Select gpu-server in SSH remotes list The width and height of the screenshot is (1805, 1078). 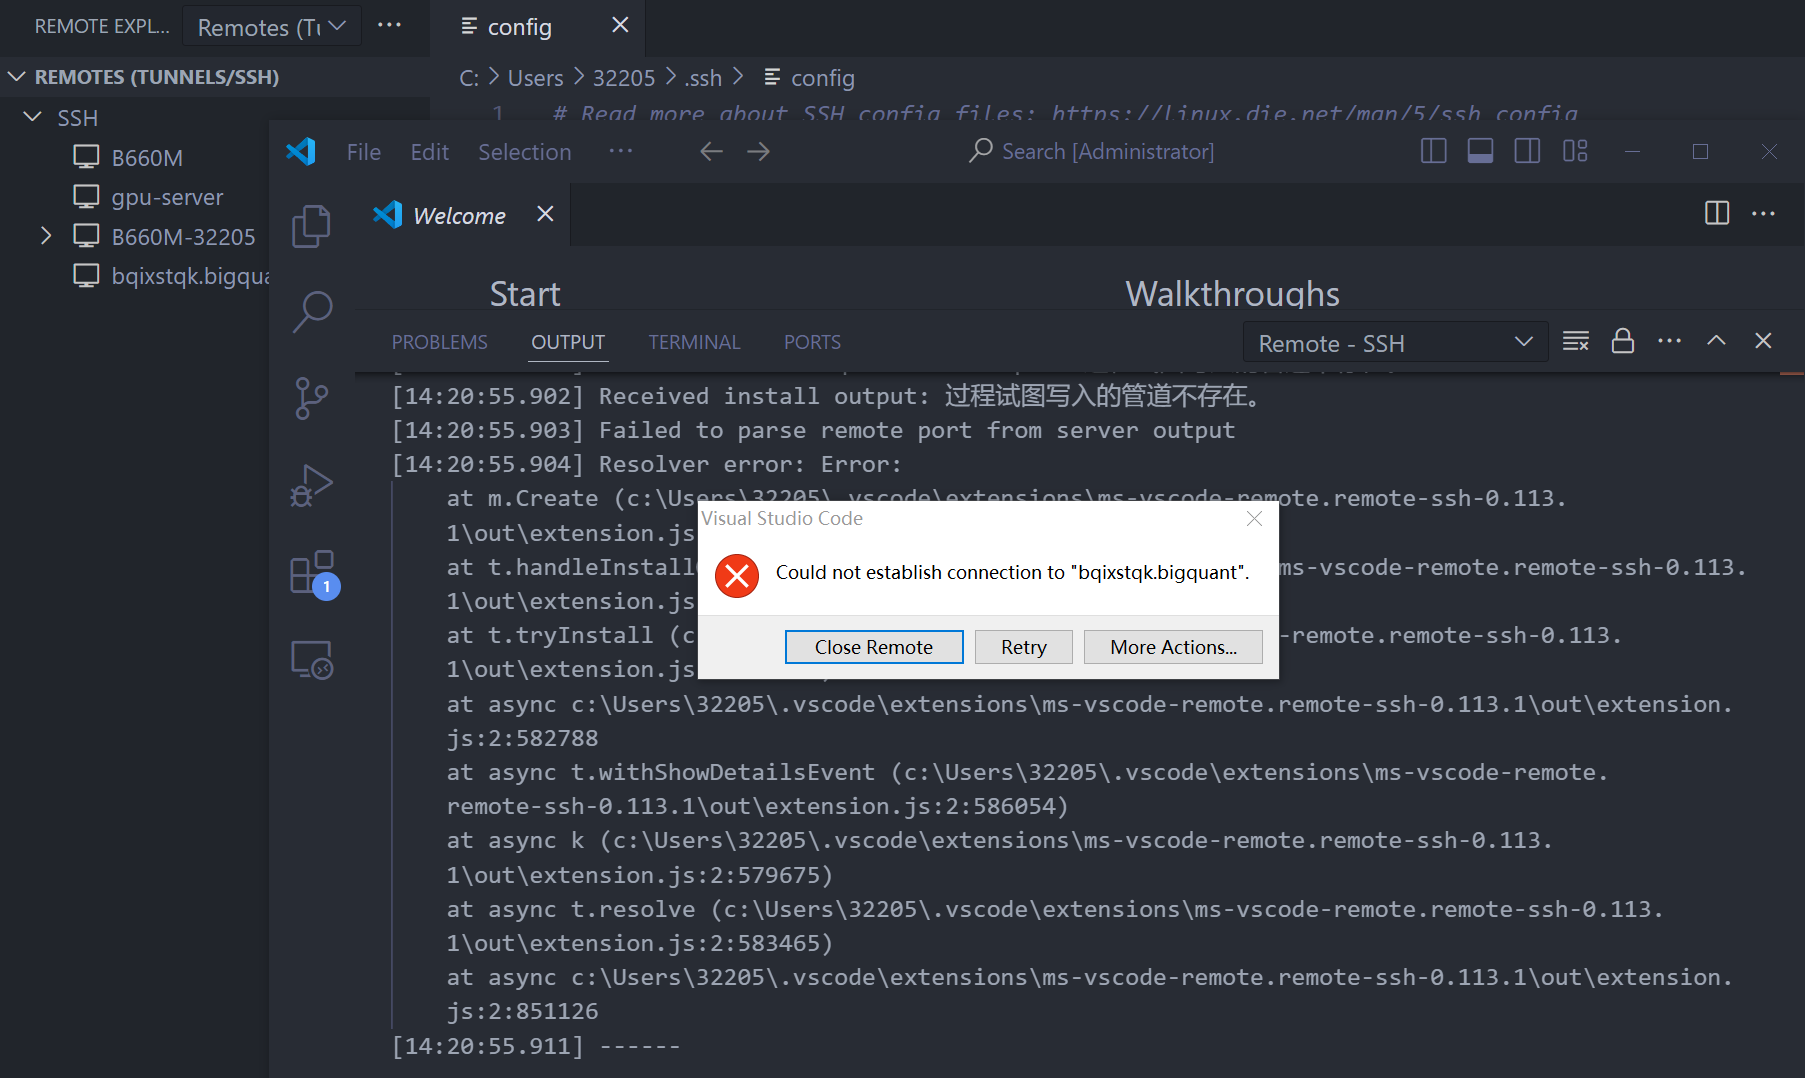point(167,197)
